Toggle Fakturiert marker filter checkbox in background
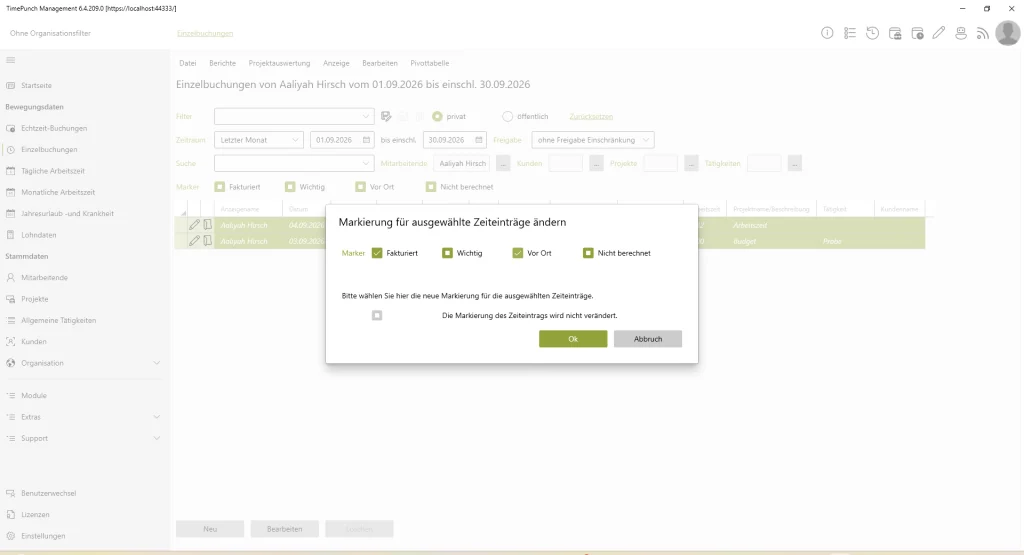 point(219,187)
